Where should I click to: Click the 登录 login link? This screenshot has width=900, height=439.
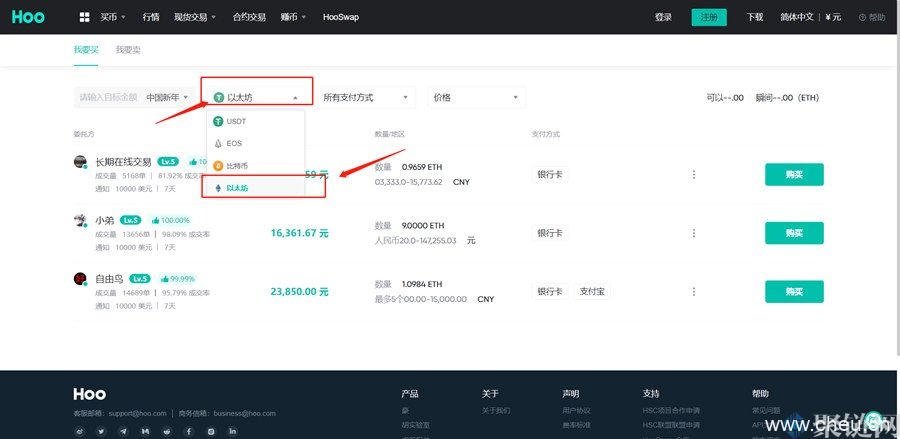[663, 17]
